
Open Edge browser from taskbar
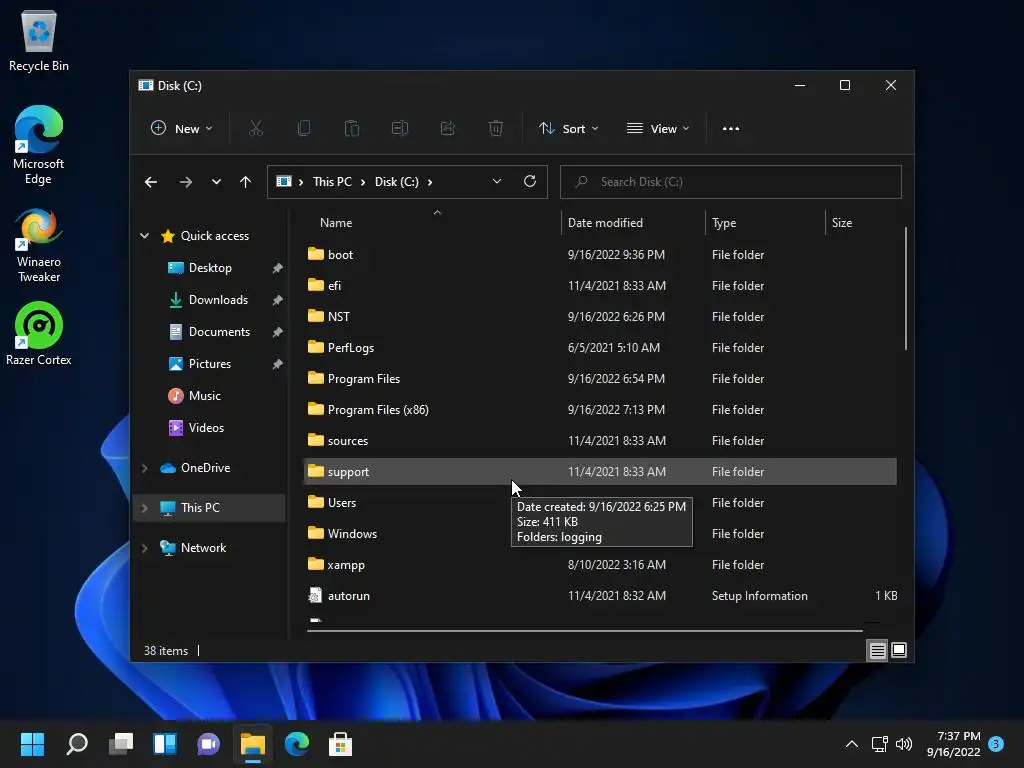296,744
